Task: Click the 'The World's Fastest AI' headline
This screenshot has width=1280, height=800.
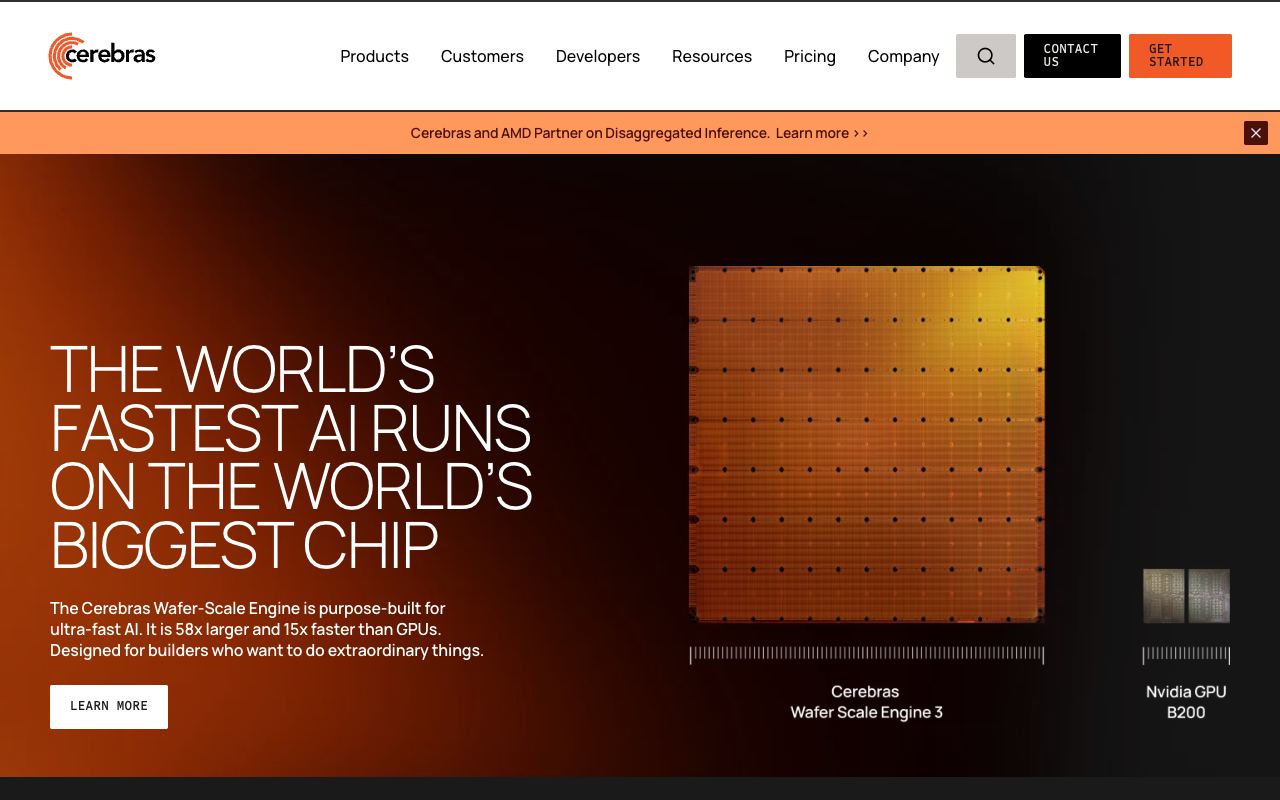Action: click(291, 458)
